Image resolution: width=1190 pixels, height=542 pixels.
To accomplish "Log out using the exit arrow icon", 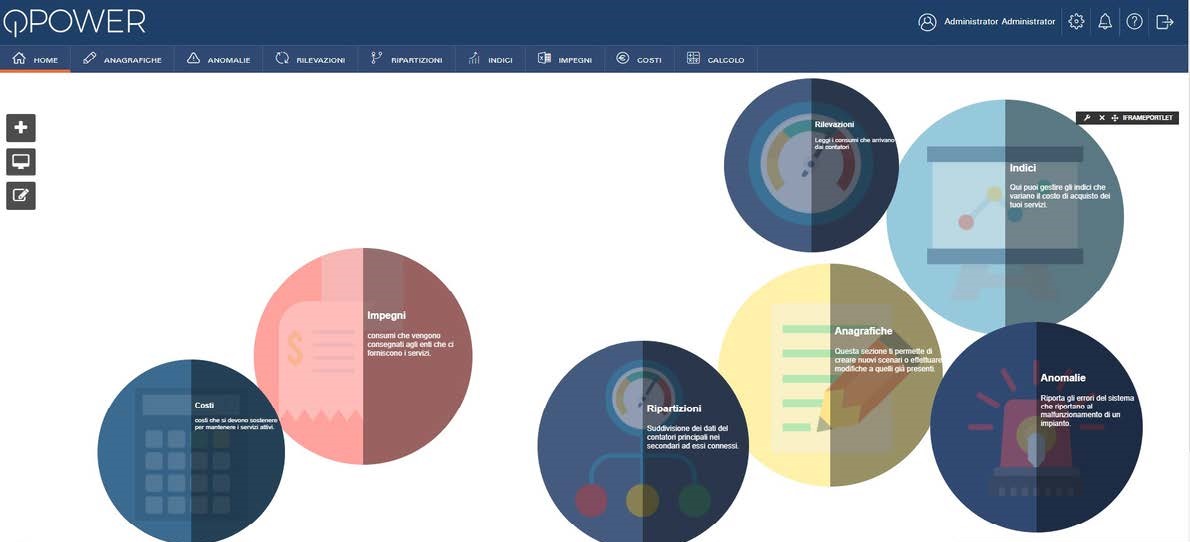I will pyautogui.click(x=1164, y=21).
